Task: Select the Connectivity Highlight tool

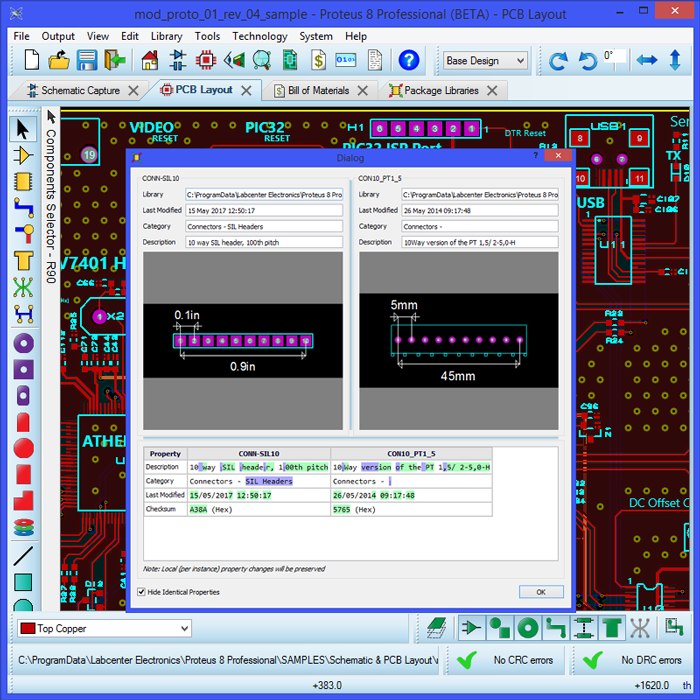Action: click(24, 314)
